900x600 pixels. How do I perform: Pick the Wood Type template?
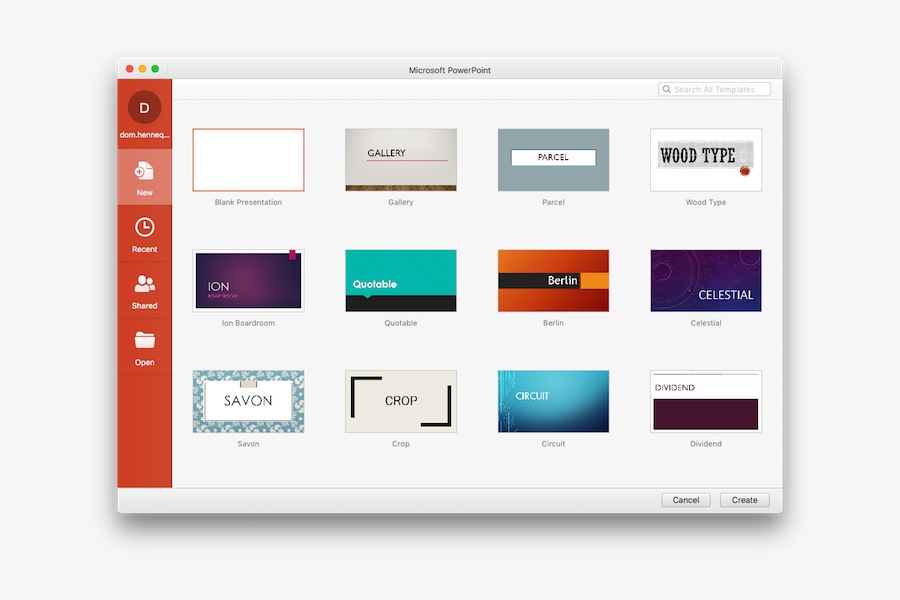click(x=706, y=160)
